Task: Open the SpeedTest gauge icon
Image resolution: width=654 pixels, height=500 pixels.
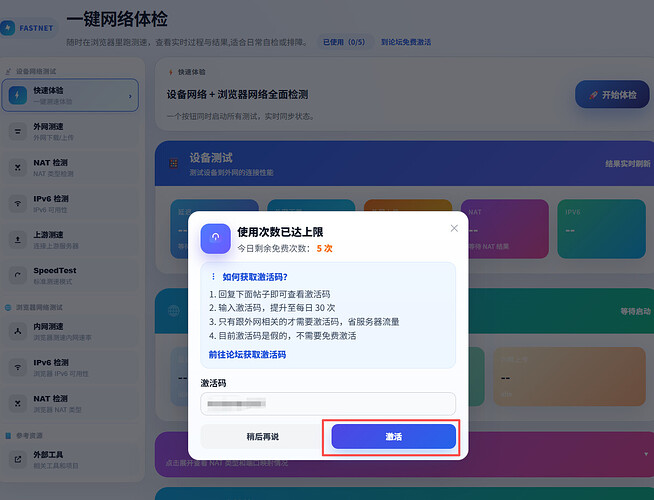Action: (17, 275)
